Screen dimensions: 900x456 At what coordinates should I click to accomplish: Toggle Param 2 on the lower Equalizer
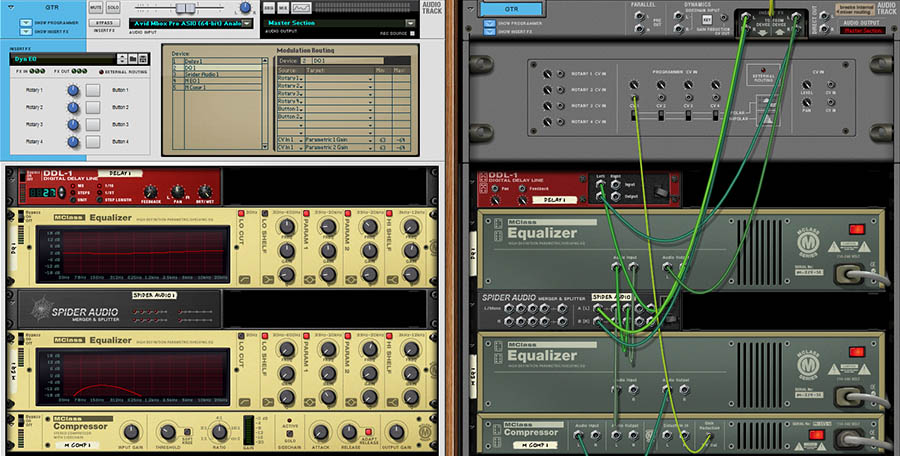pyautogui.click(x=347, y=336)
